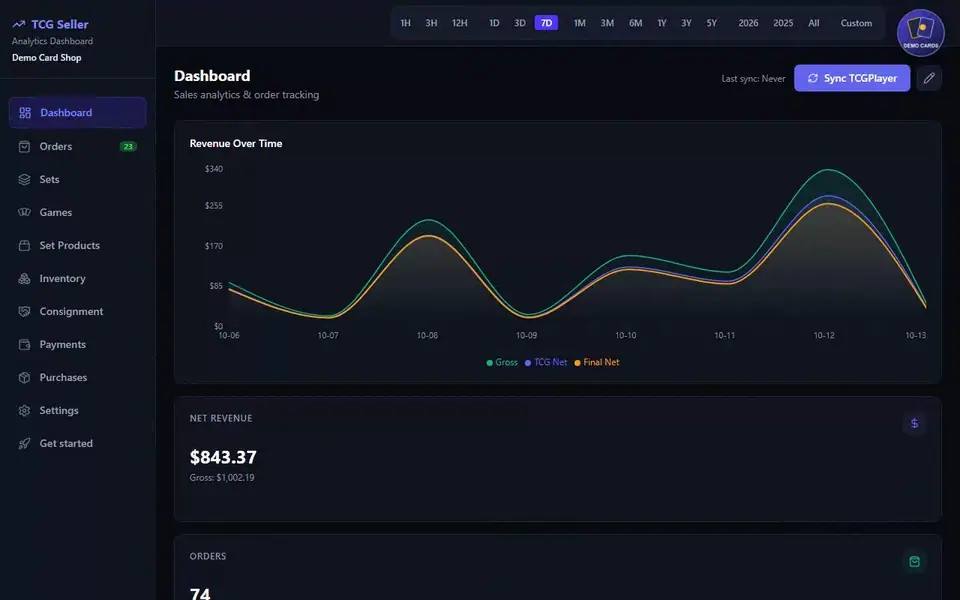Click the Set Products box icon
This screenshot has width=960, height=600.
point(24,246)
